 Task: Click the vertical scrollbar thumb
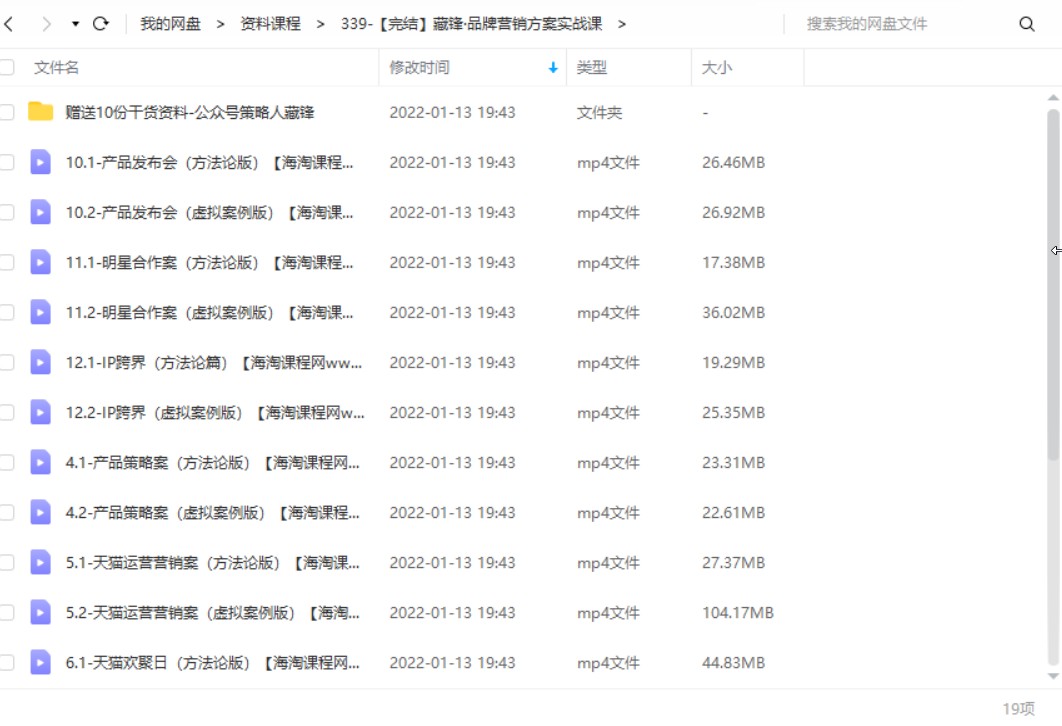[1053, 284]
